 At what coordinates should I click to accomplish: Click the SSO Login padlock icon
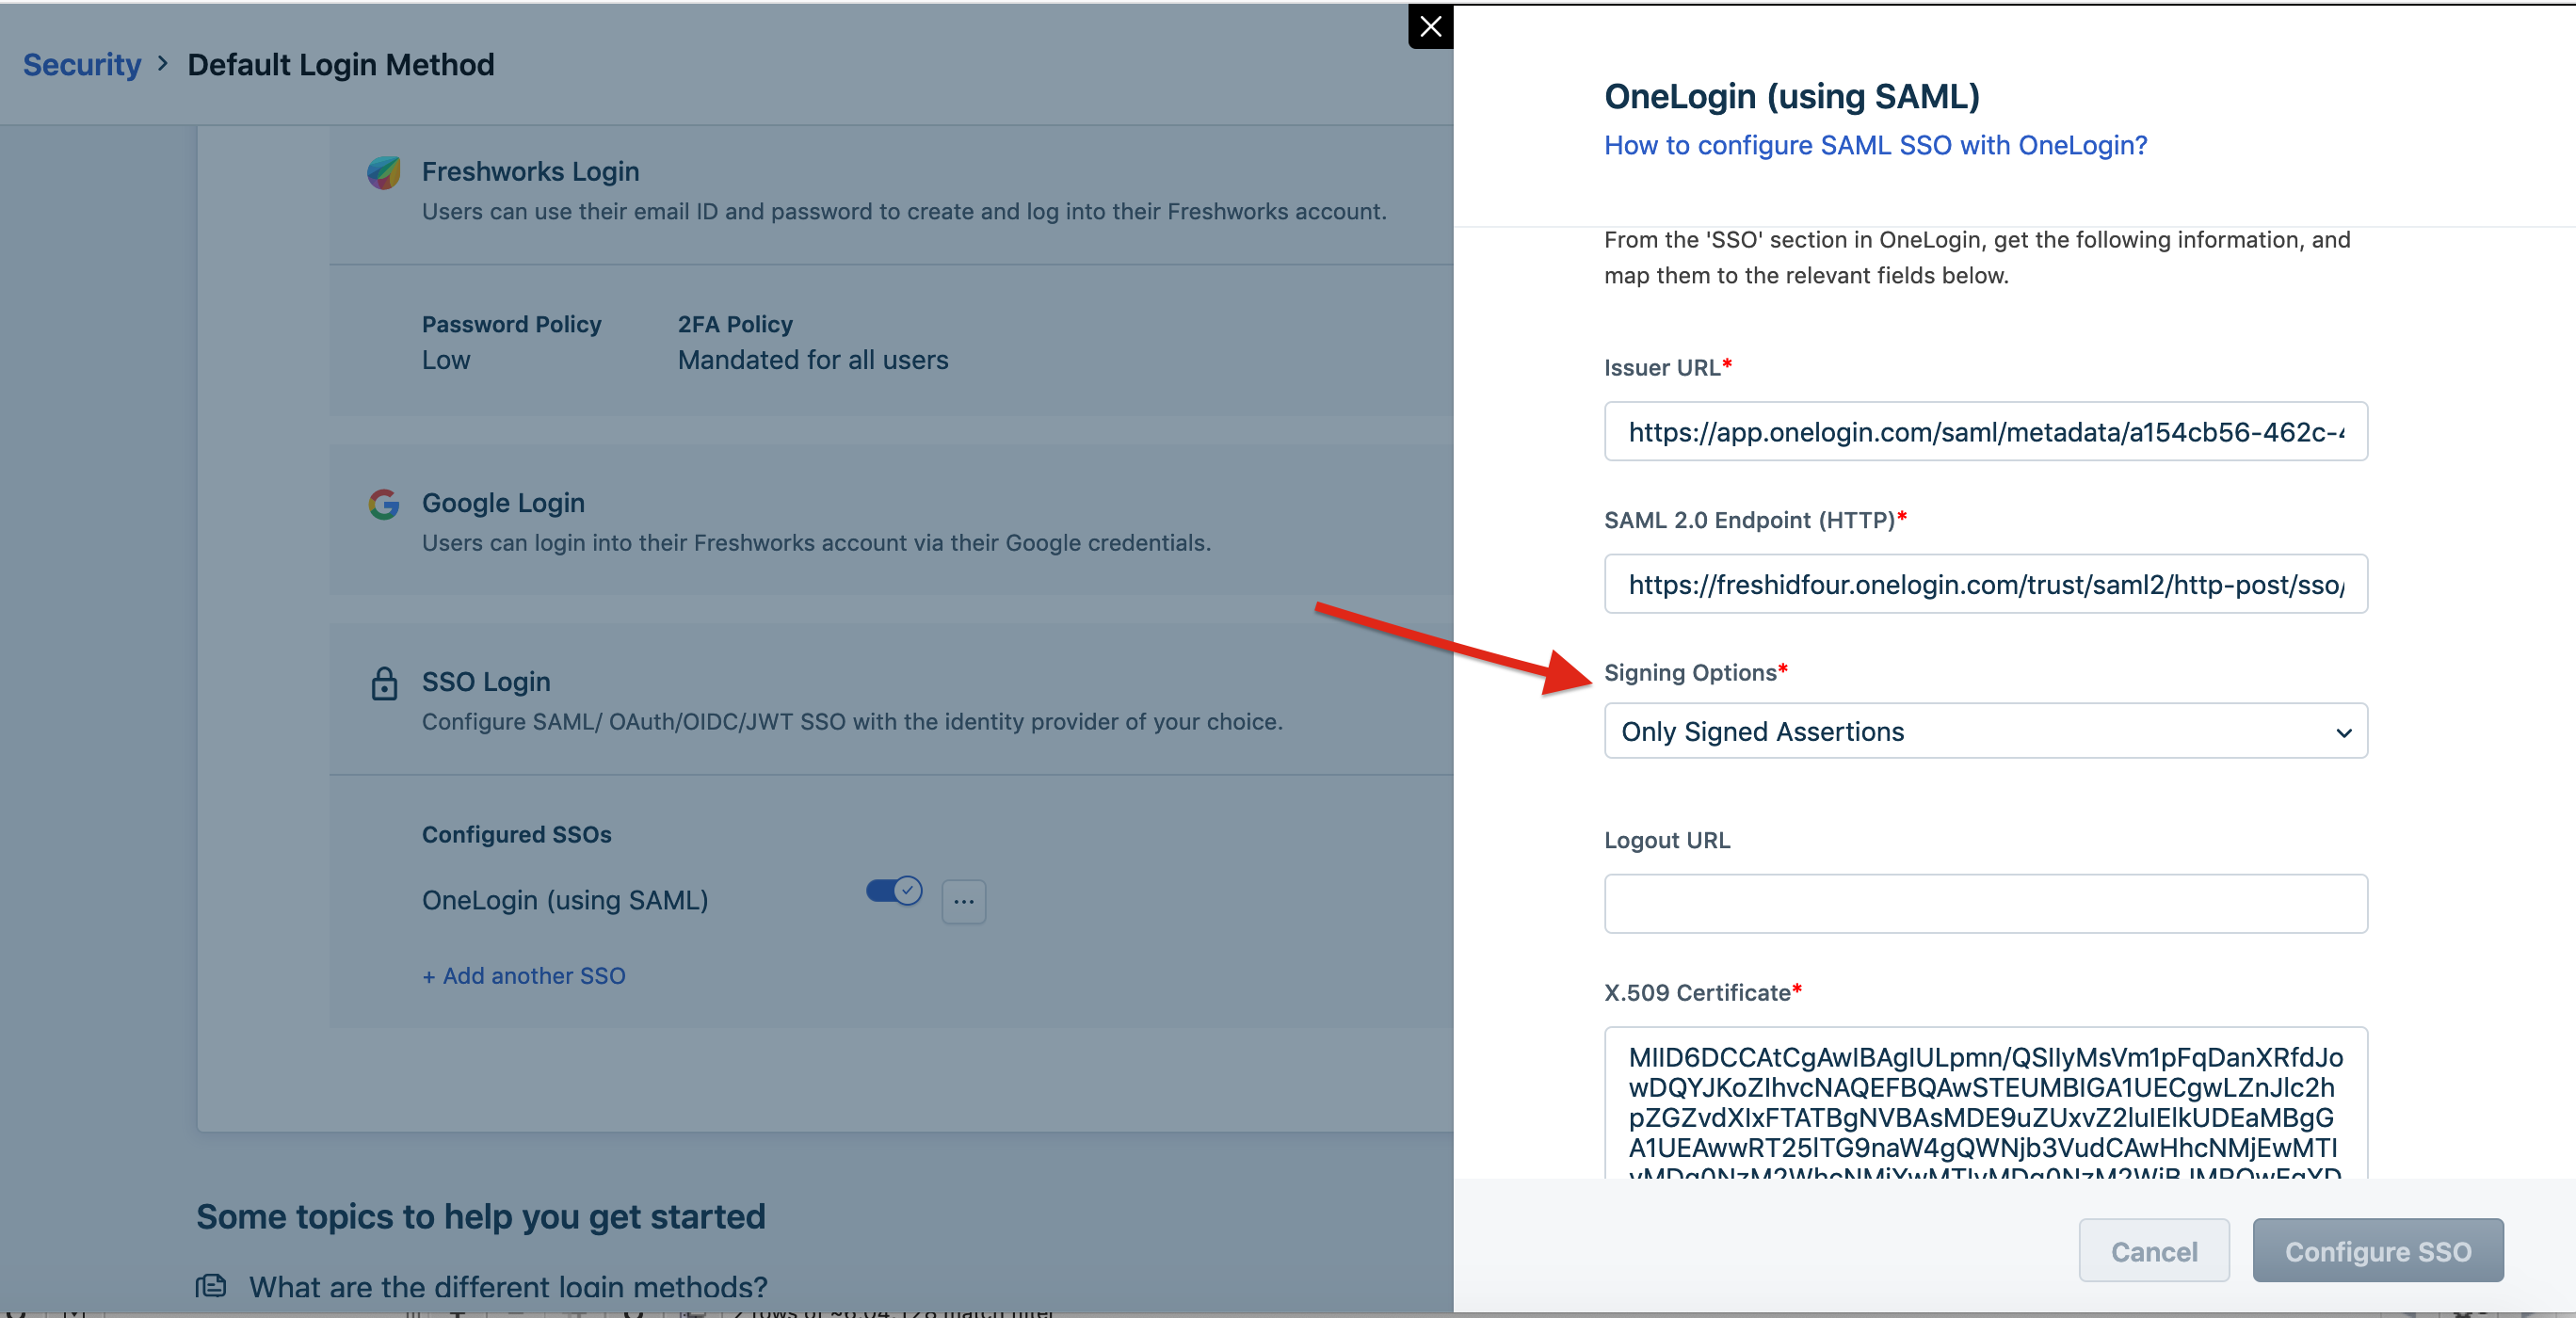[384, 684]
